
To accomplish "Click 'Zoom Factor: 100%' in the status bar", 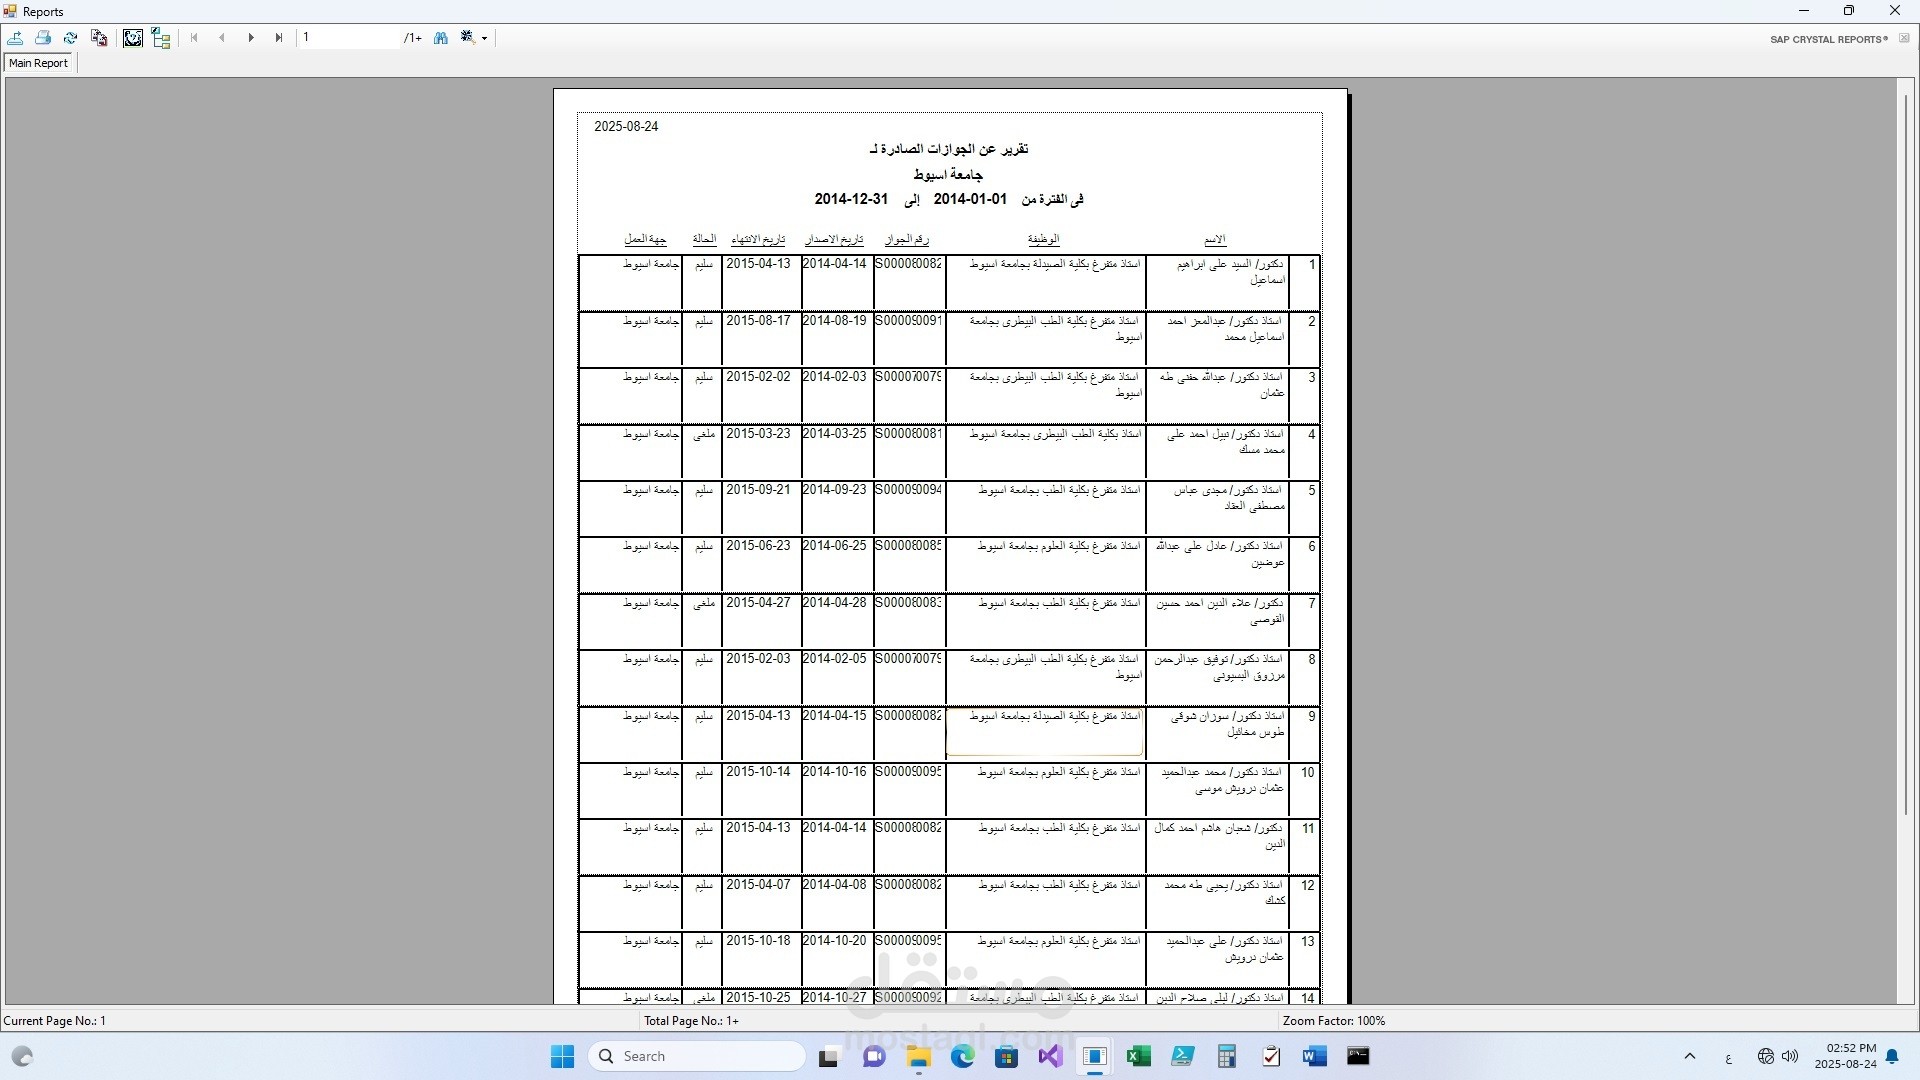I will coord(1334,1021).
